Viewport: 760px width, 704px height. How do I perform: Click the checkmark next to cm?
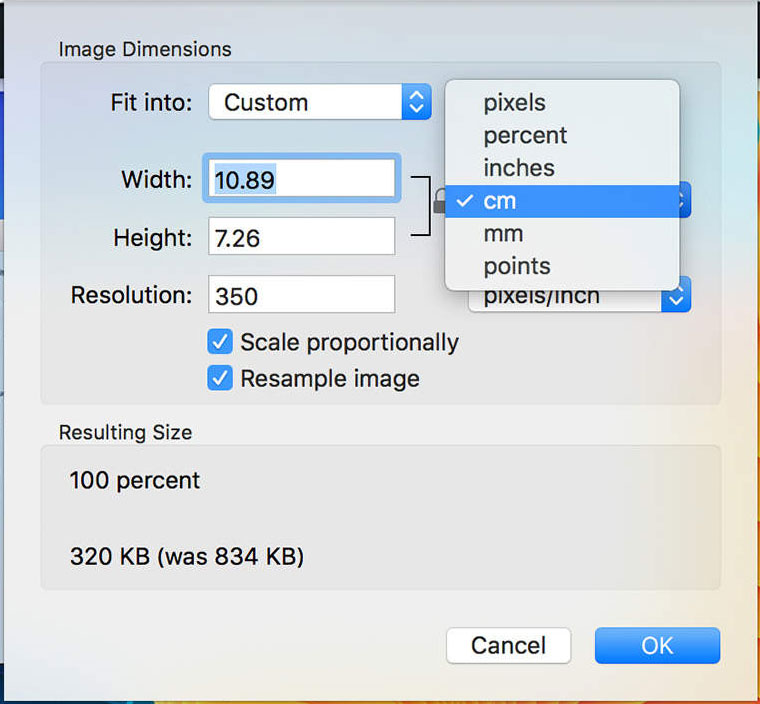463,200
